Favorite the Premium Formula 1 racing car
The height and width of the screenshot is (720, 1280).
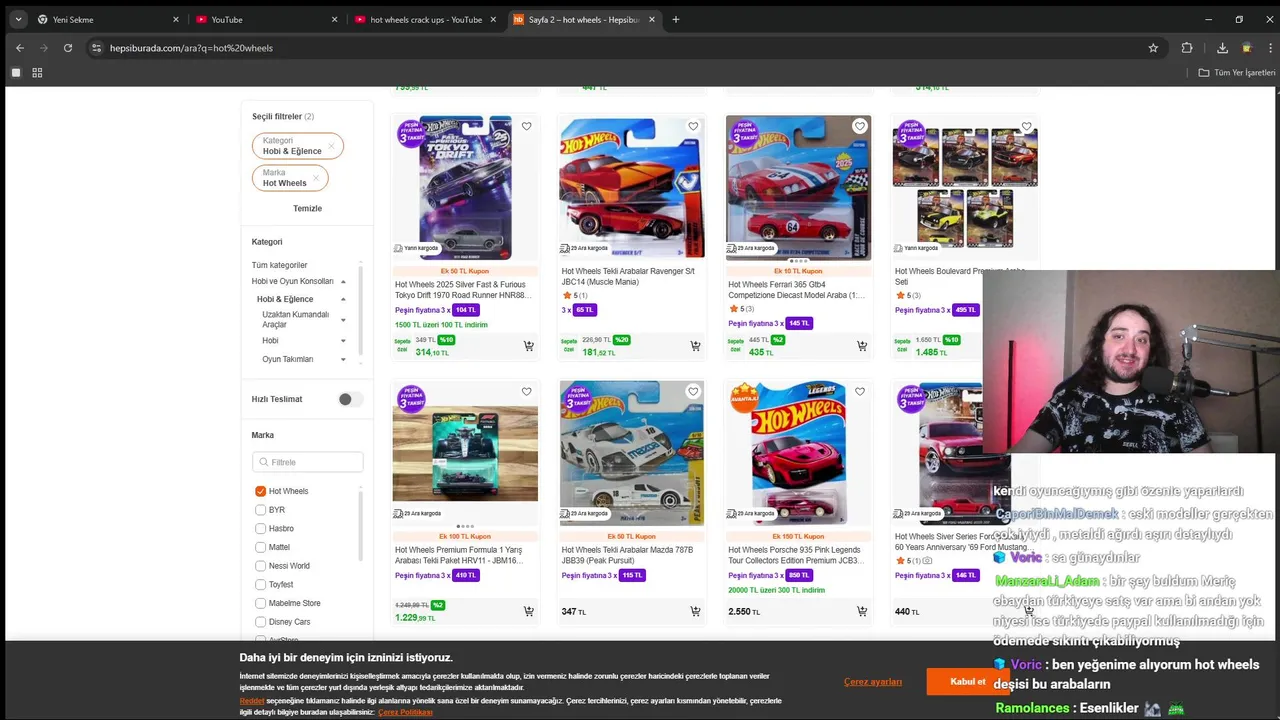click(526, 392)
